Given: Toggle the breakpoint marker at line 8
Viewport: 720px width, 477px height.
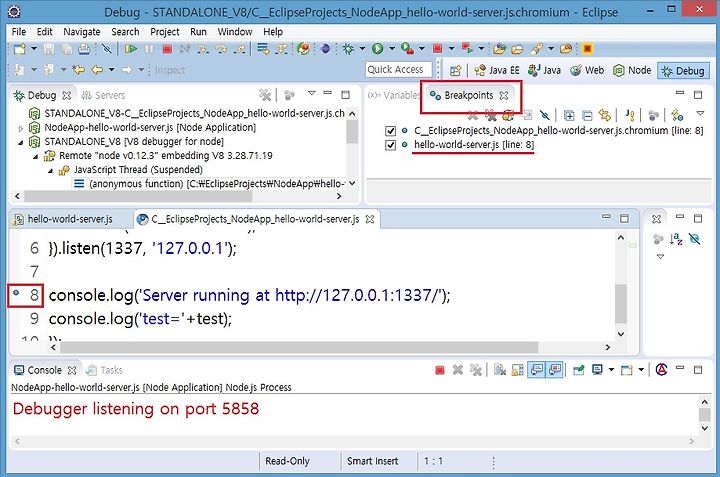Looking at the screenshot, I should pos(16,293).
